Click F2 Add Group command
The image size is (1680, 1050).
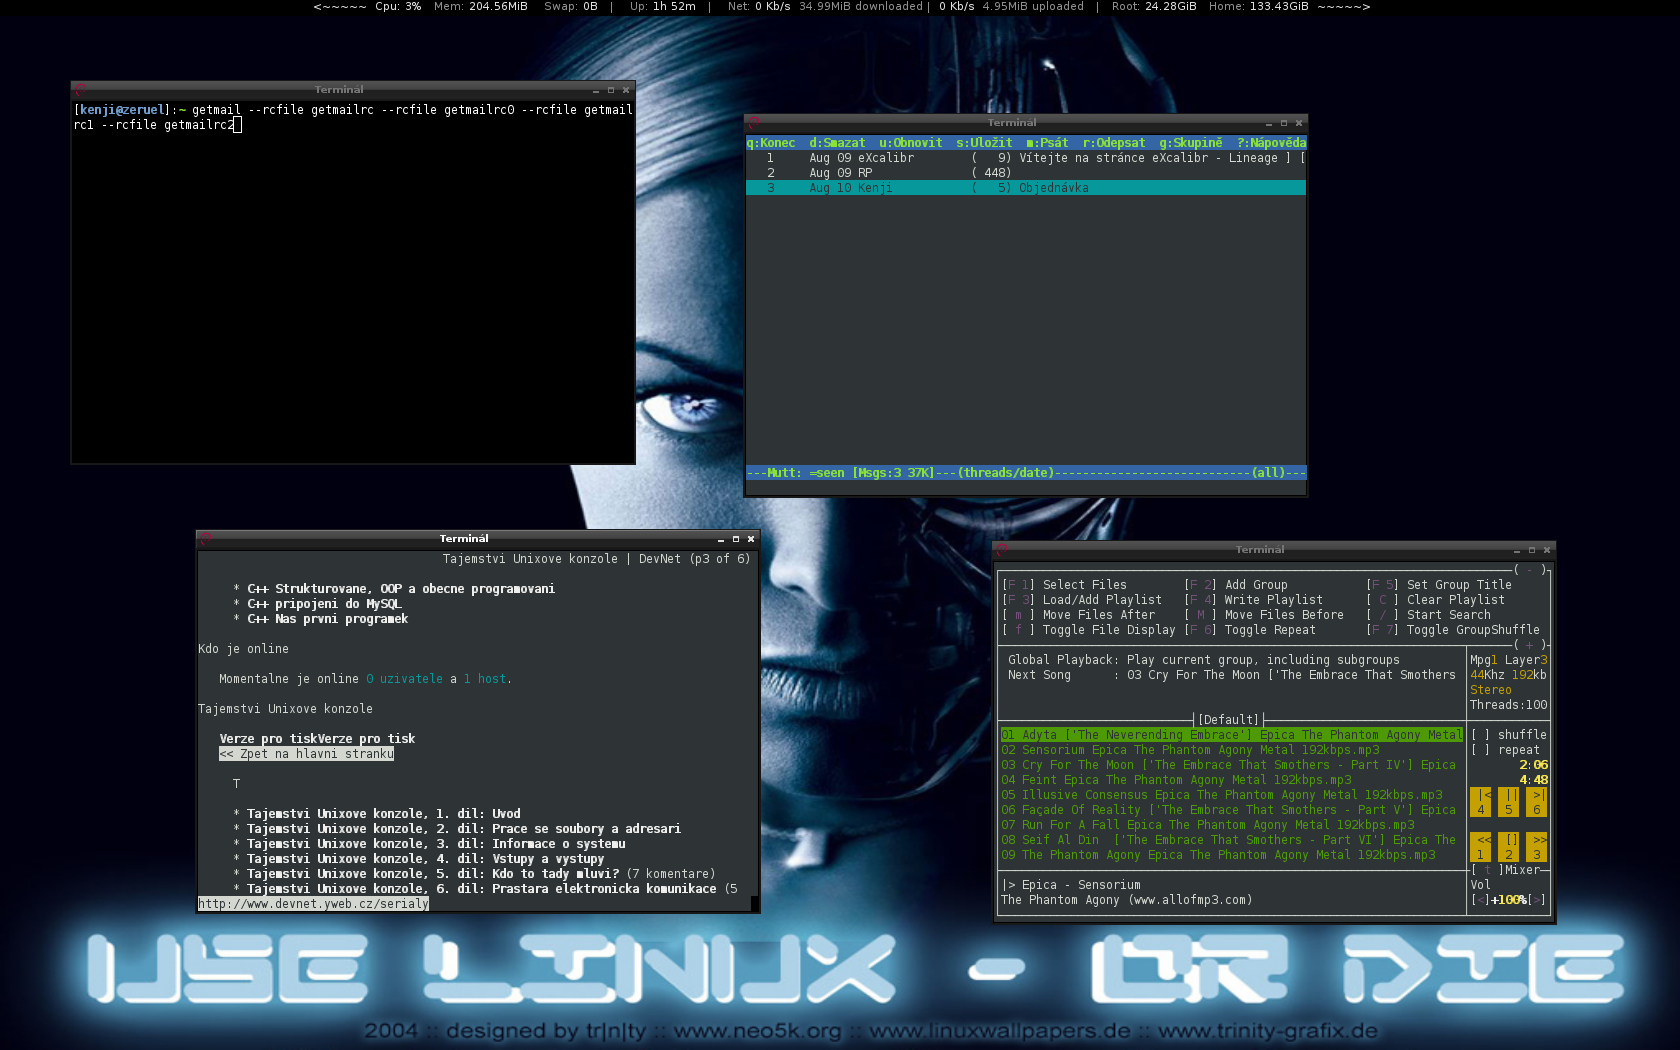pyautogui.click(x=1236, y=585)
